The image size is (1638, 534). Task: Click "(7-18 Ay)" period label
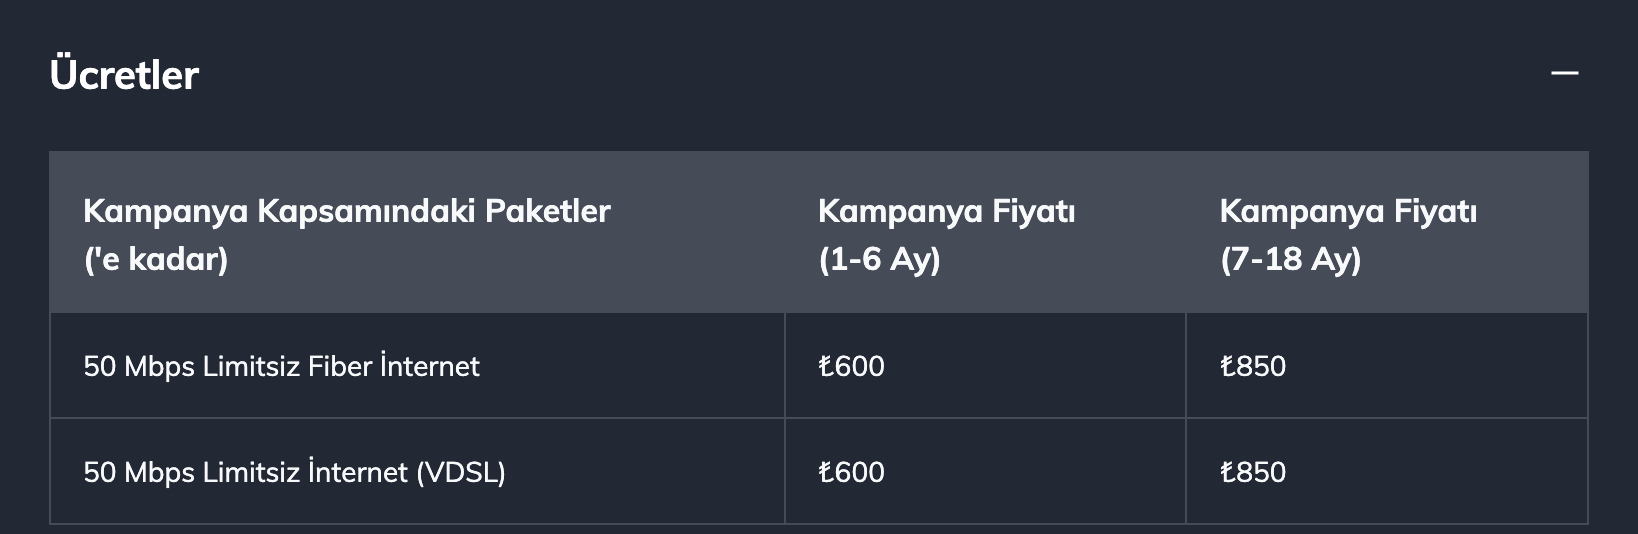click(1290, 260)
